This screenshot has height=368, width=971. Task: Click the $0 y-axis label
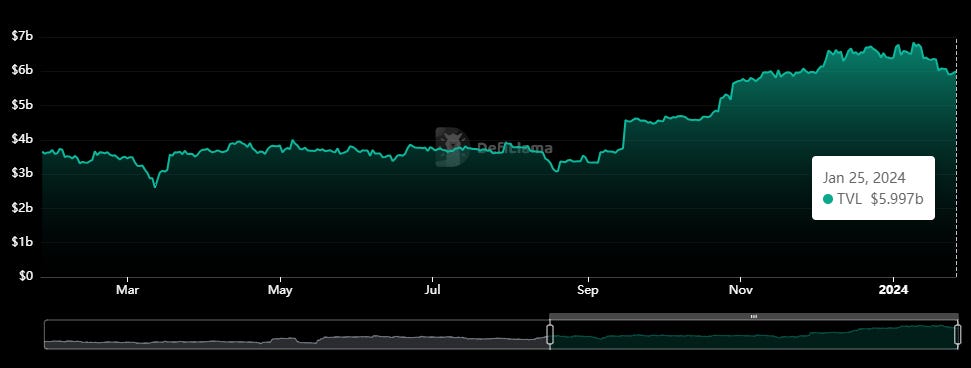pos(25,276)
